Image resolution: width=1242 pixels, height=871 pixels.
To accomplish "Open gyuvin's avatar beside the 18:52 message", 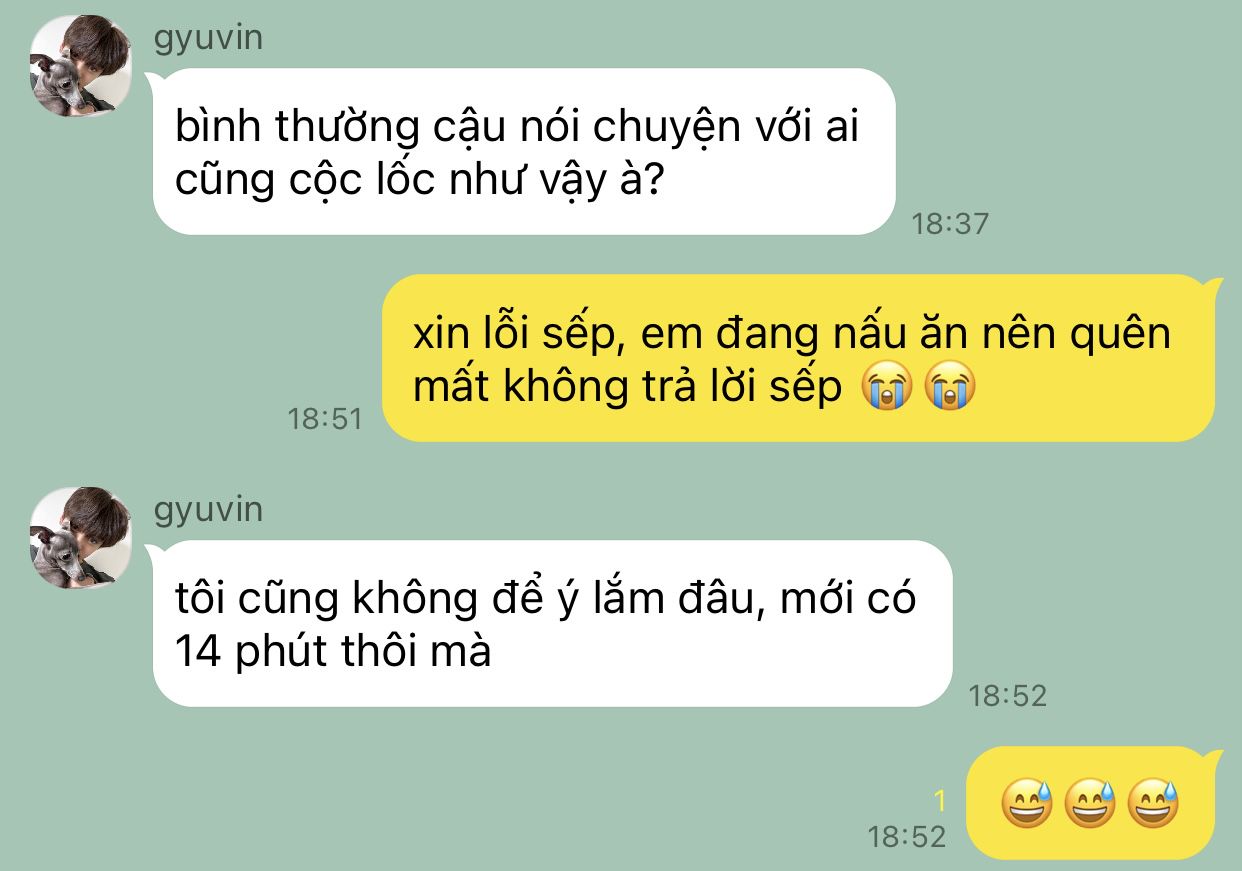I will (x=80, y=538).
